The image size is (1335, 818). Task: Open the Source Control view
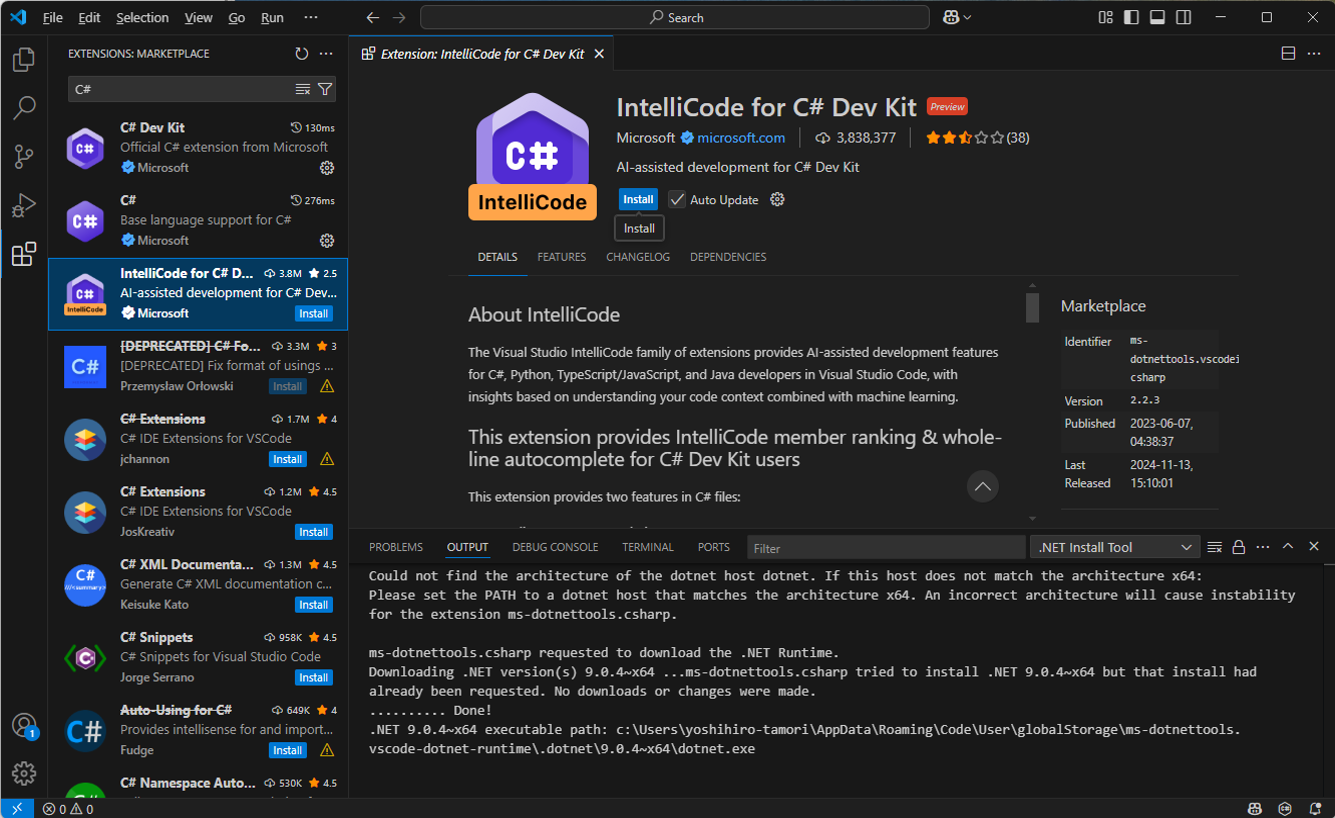[x=24, y=156]
